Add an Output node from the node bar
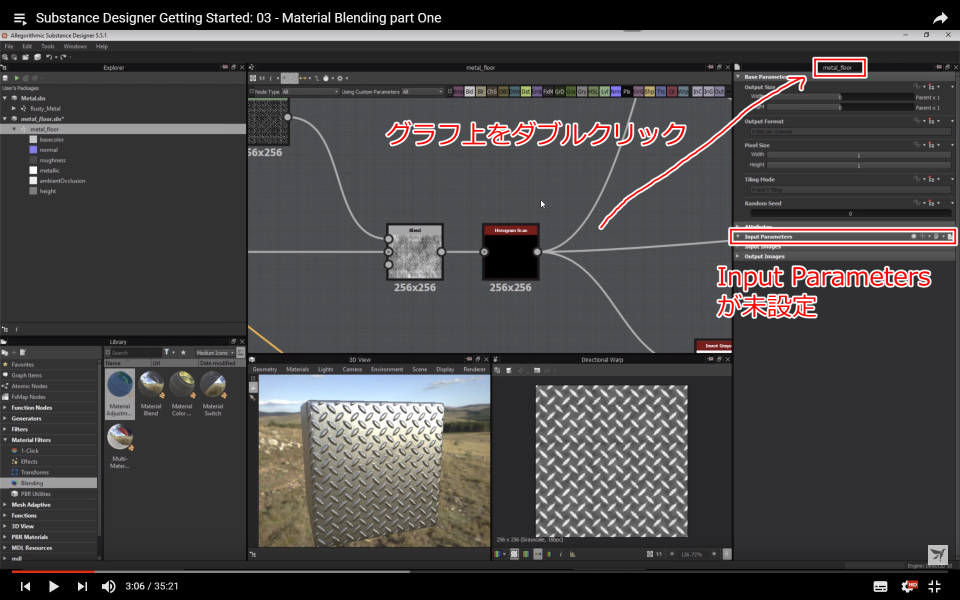The image size is (960, 600). (719, 92)
